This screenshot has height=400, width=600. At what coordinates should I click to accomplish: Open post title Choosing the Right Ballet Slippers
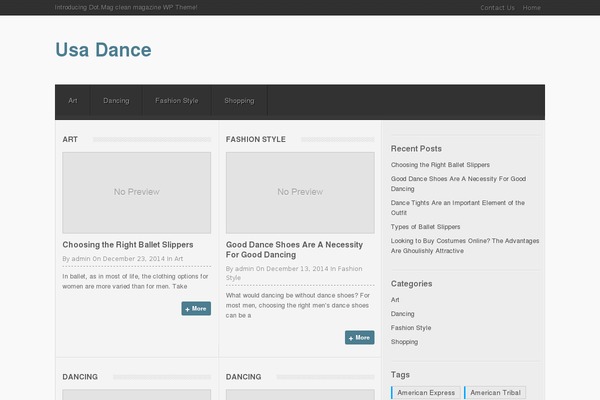(x=128, y=245)
